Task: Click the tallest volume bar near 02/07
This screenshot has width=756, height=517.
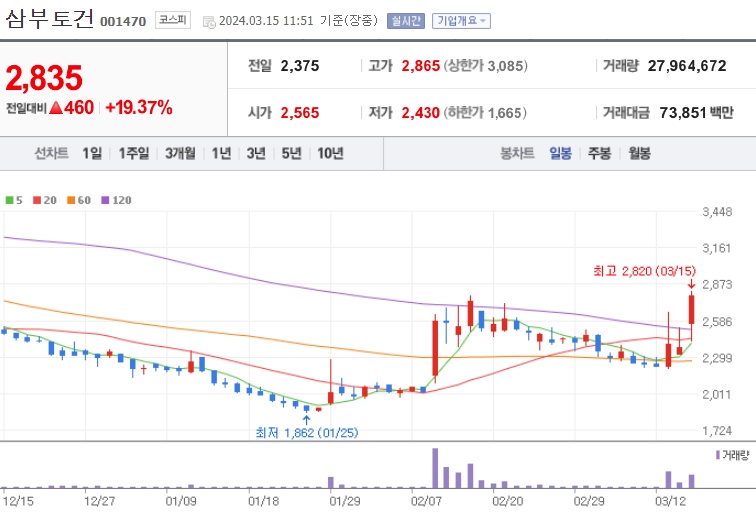Action: pyautogui.click(x=435, y=468)
